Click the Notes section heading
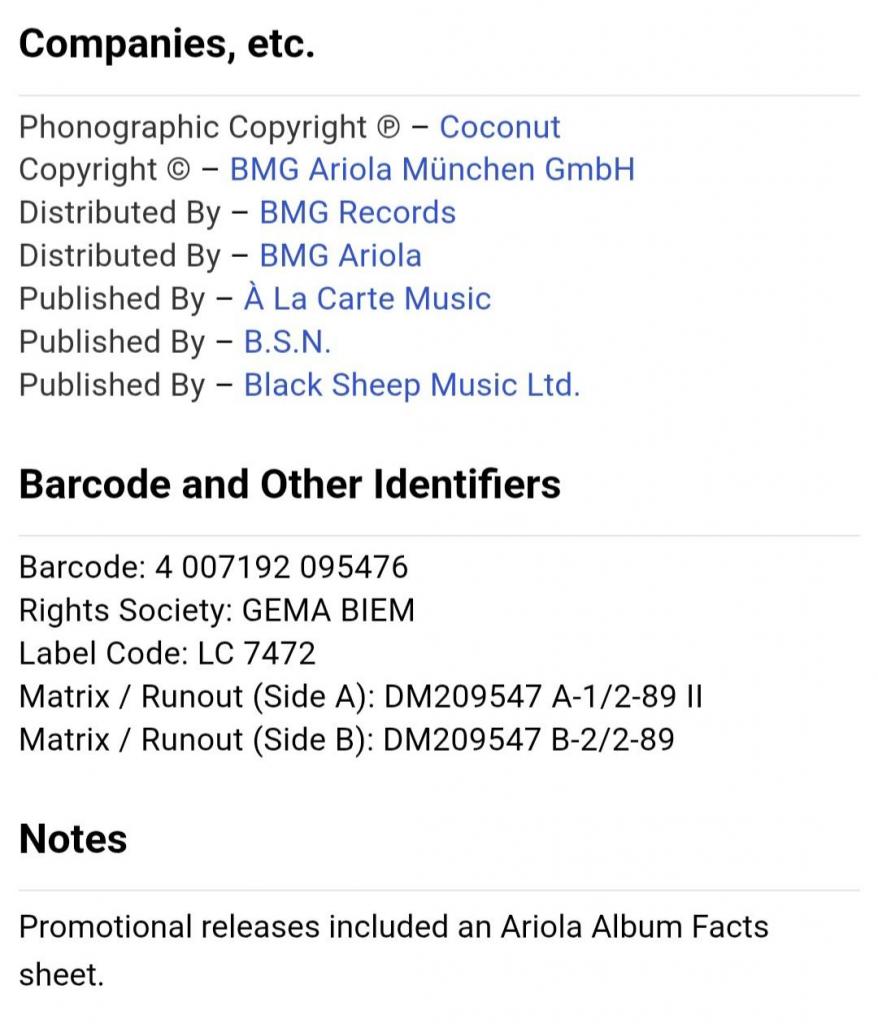878x1024 pixels. [x=73, y=839]
